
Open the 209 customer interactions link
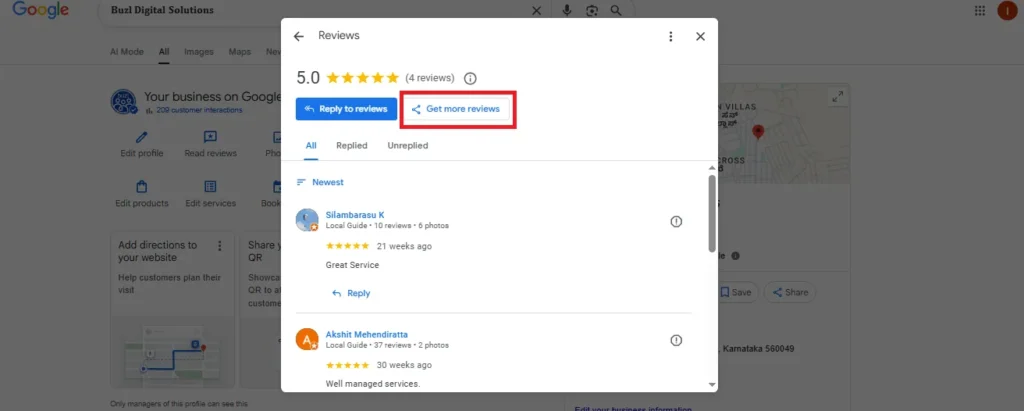[x=199, y=110]
